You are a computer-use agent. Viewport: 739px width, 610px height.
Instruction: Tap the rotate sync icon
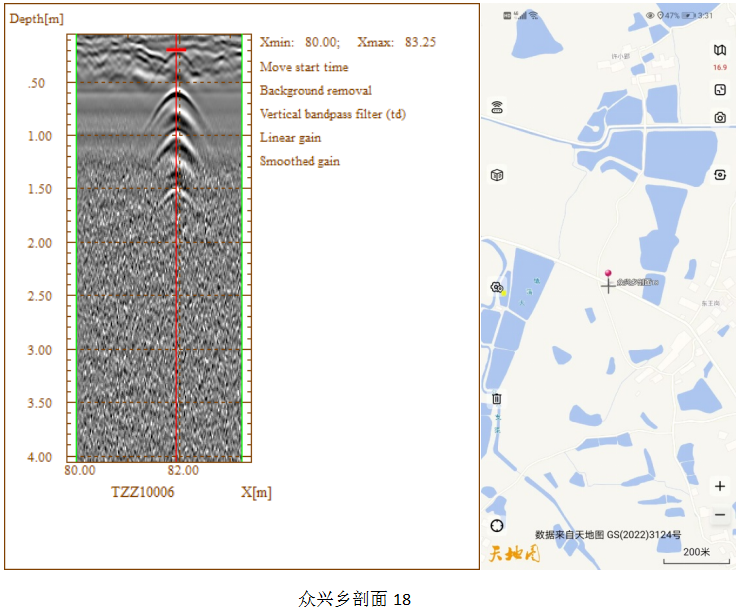(720, 175)
